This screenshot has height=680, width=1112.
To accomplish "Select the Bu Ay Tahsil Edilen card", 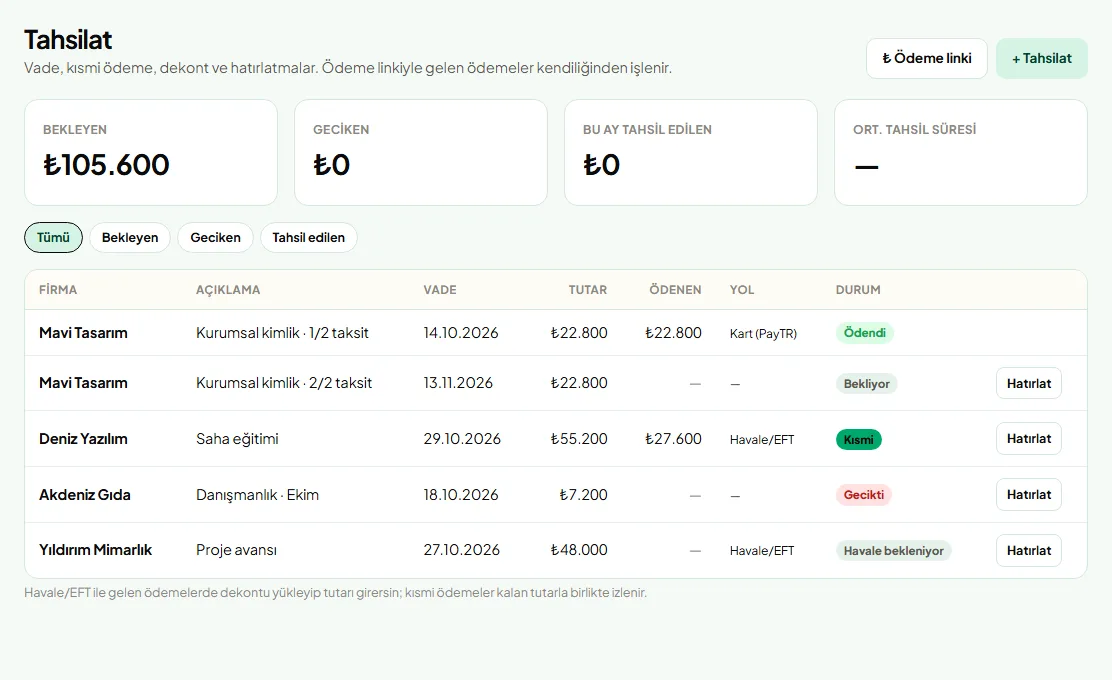I will (691, 152).
